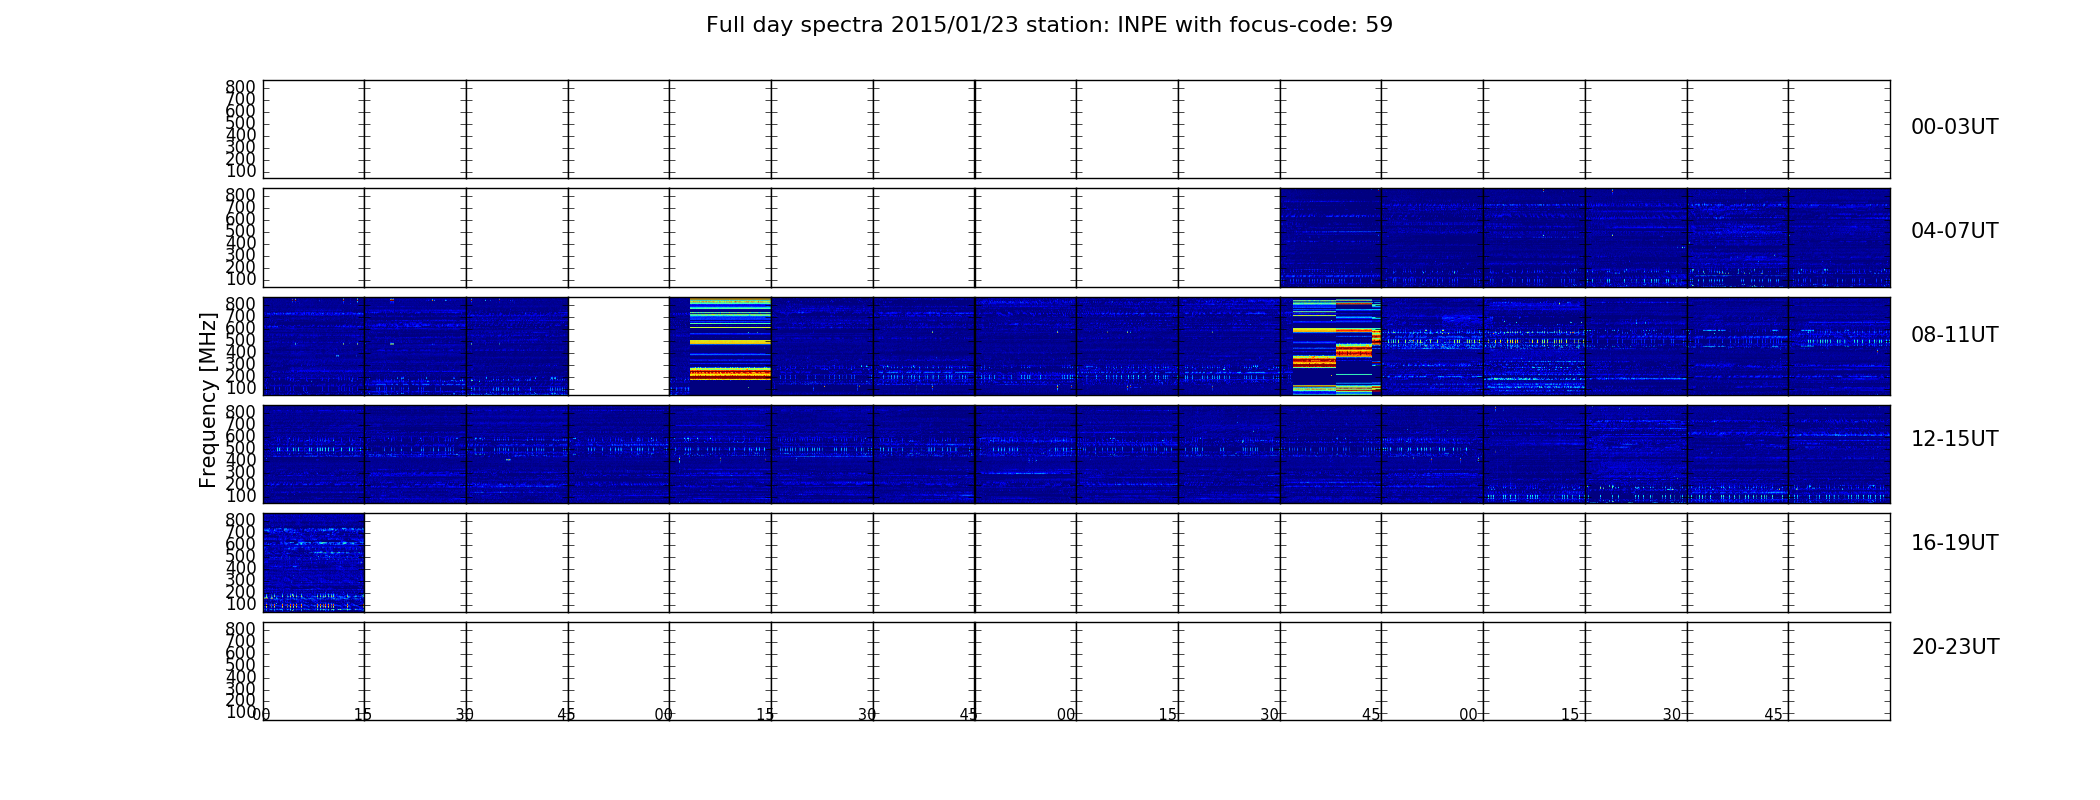The image size is (2100, 800).
Task: Click the 100 tick label of the 12-15UT panel
Action: [x=240, y=496]
